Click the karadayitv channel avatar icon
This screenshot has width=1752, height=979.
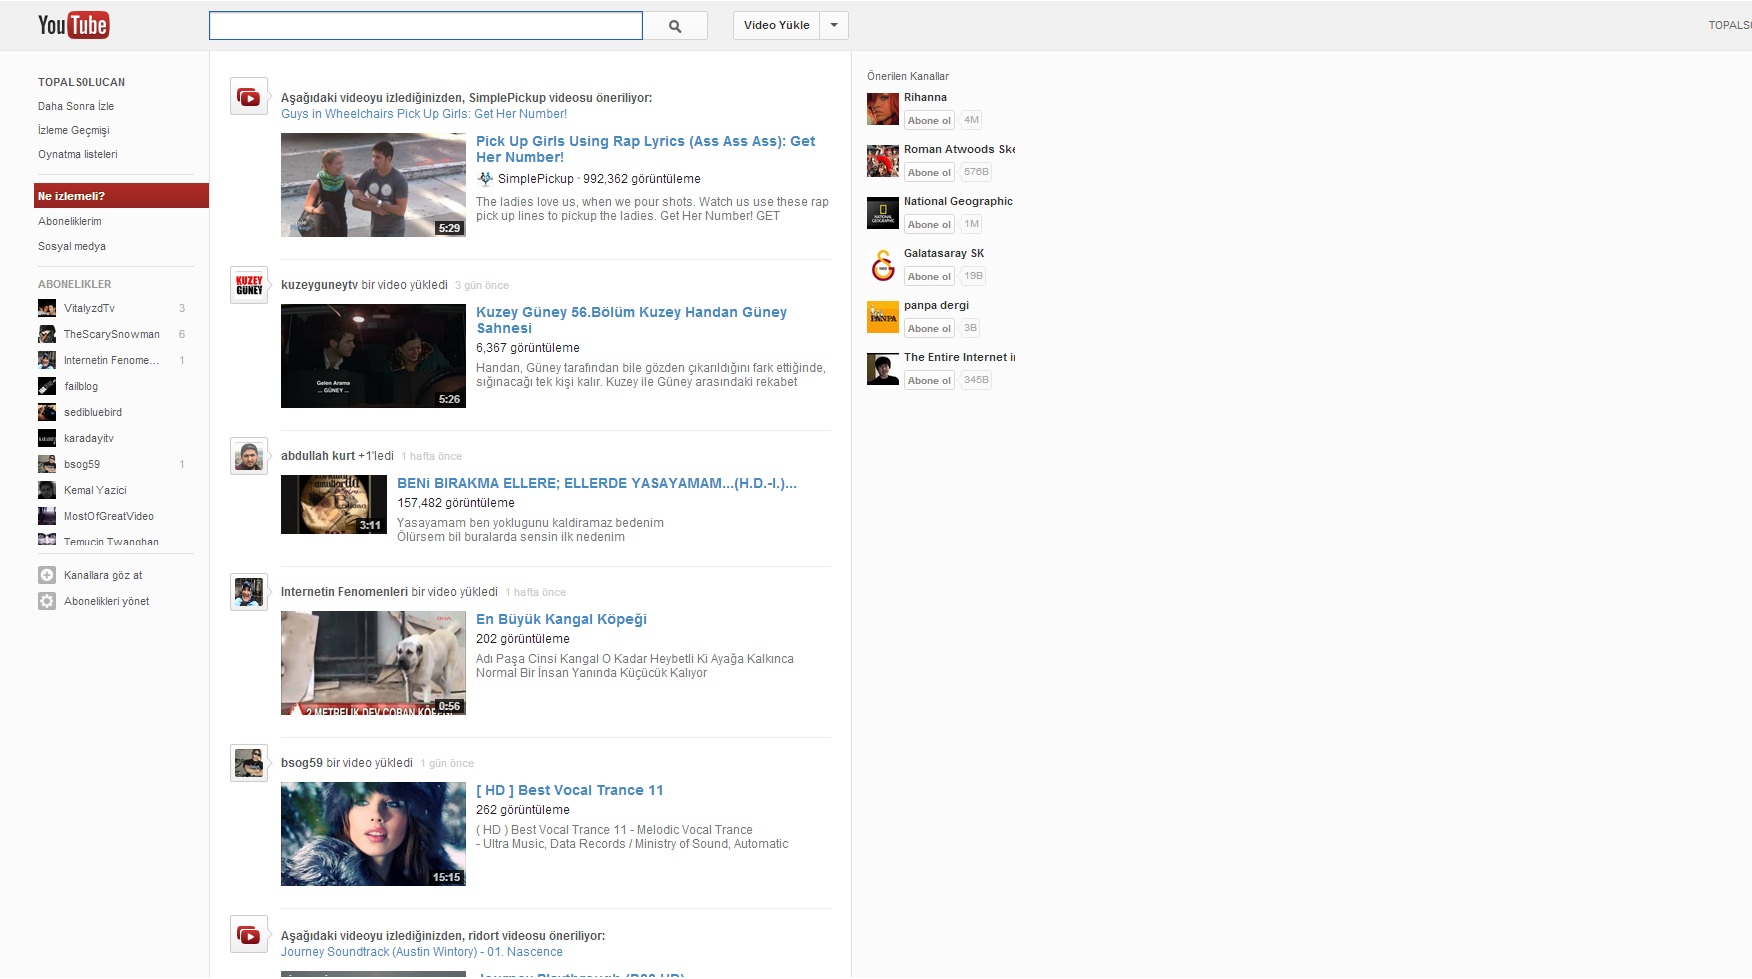click(47, 438)
